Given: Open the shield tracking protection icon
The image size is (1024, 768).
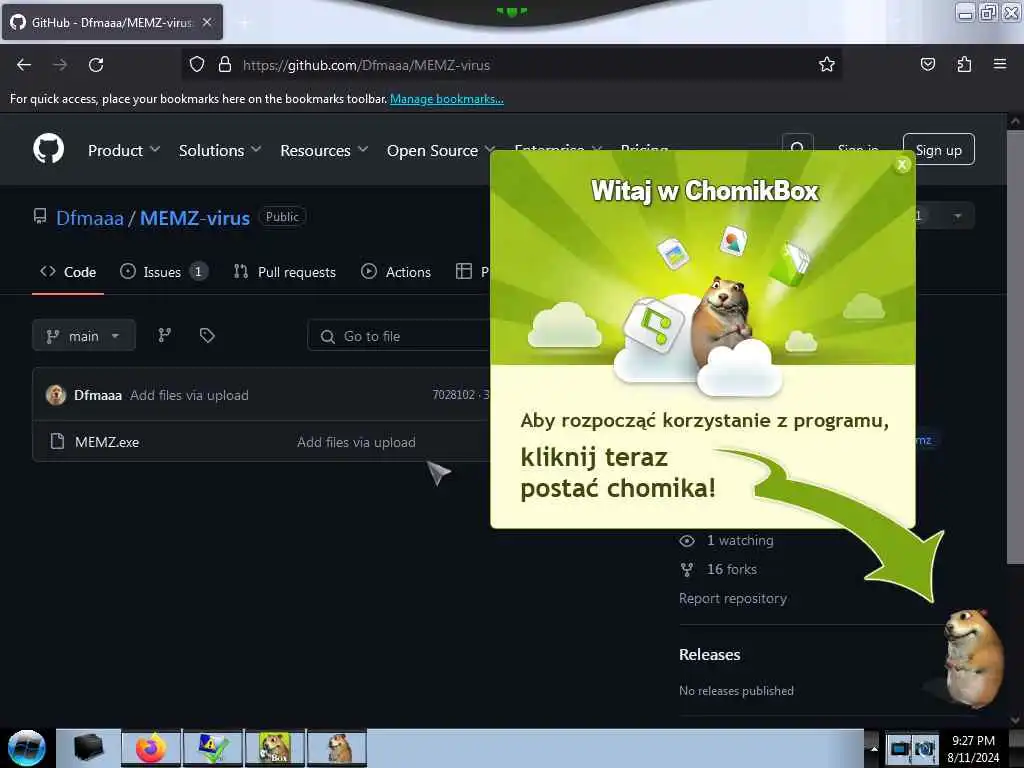Looking at the screenshot, I should point(197,64).
